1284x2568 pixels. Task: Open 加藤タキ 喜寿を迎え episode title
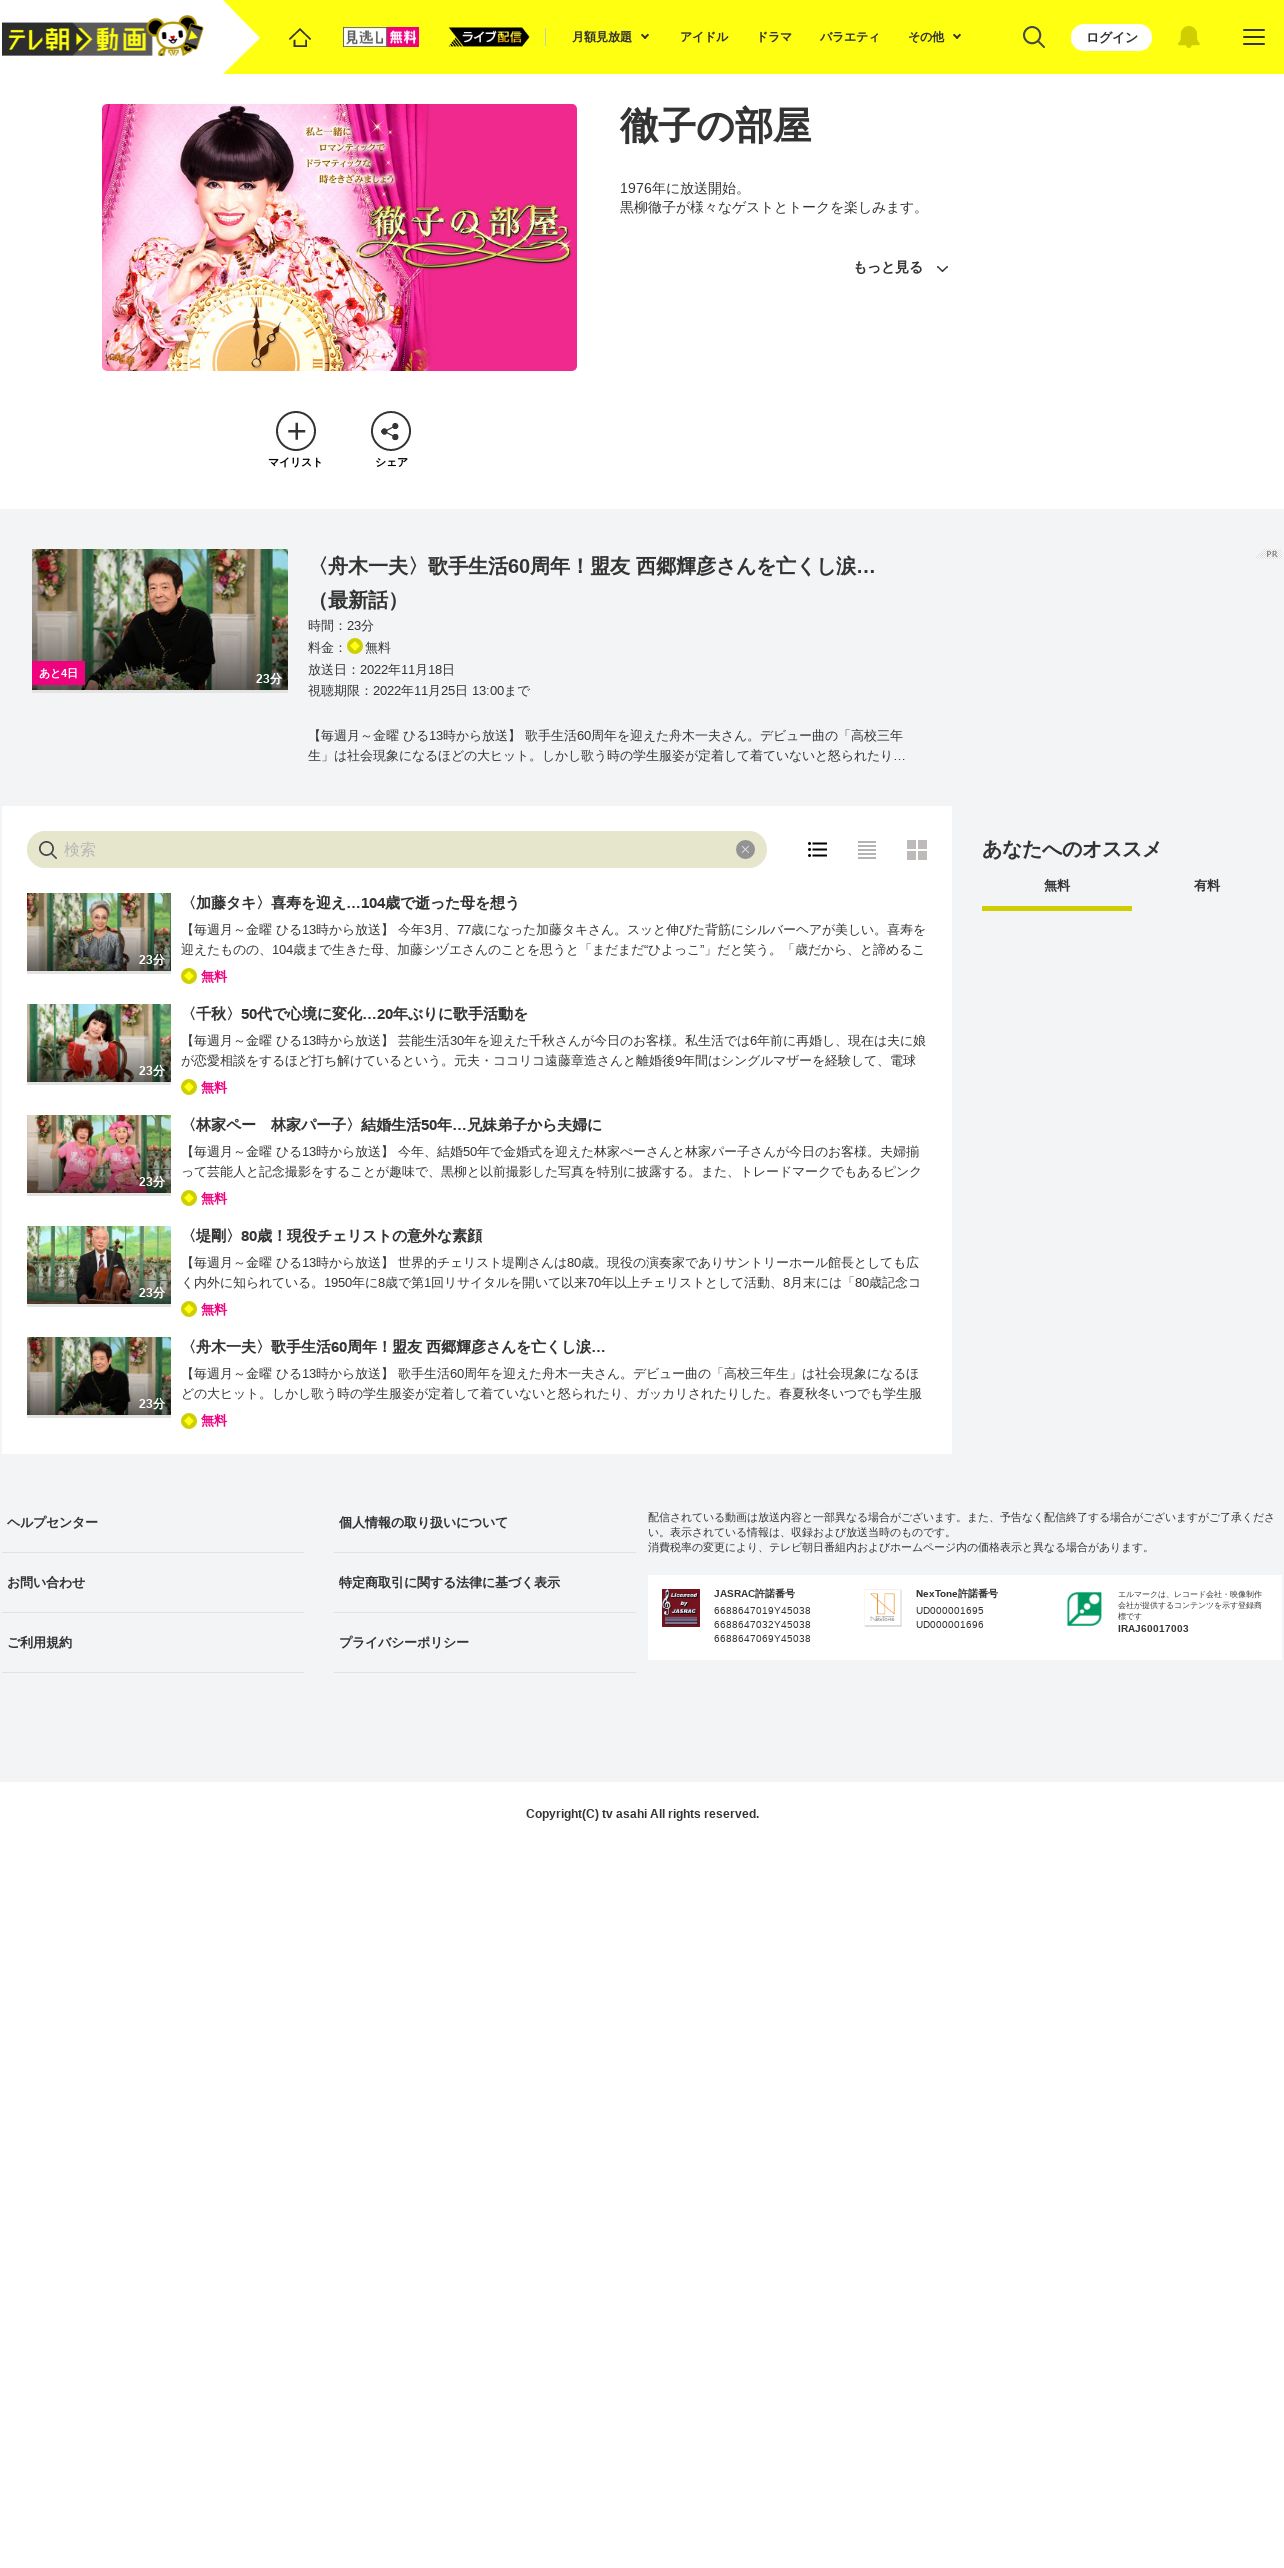point(351,903)
